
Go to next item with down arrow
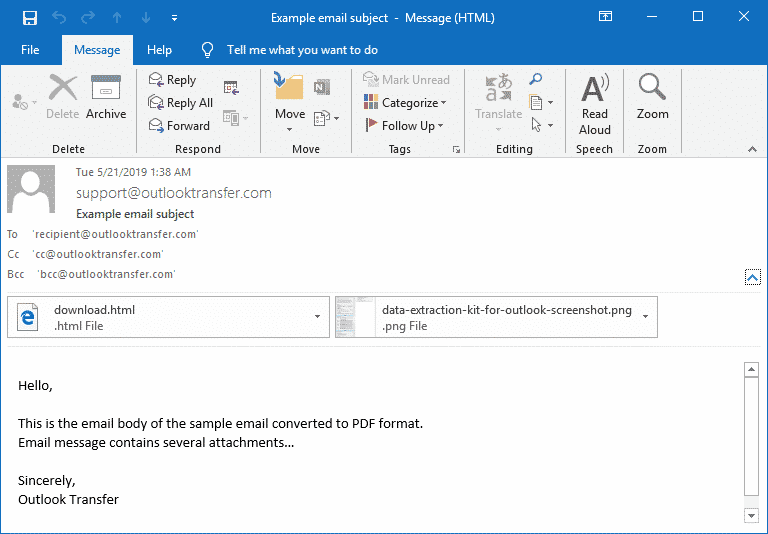[146, 18]
